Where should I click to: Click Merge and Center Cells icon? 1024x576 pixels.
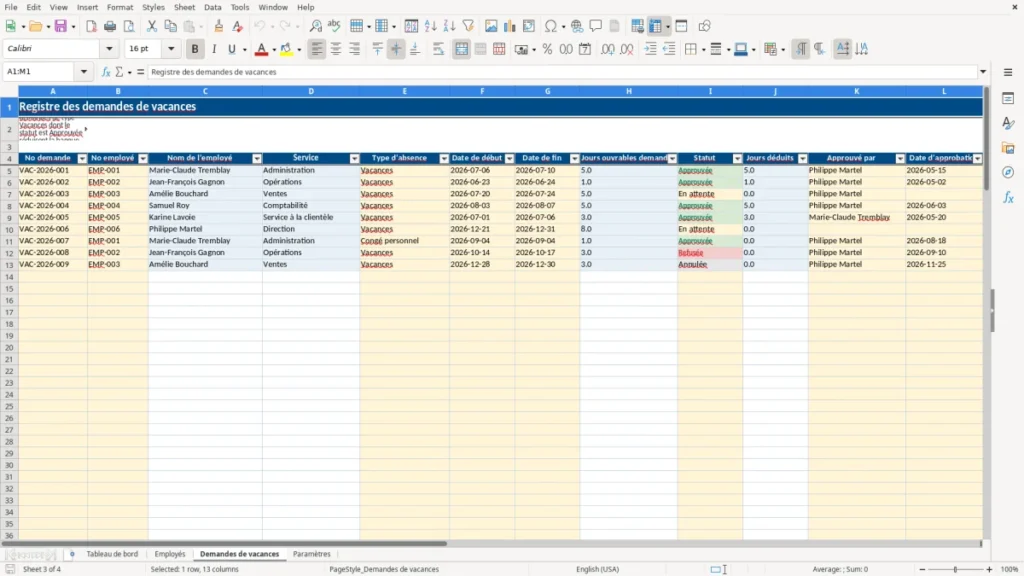pos(462,49)
